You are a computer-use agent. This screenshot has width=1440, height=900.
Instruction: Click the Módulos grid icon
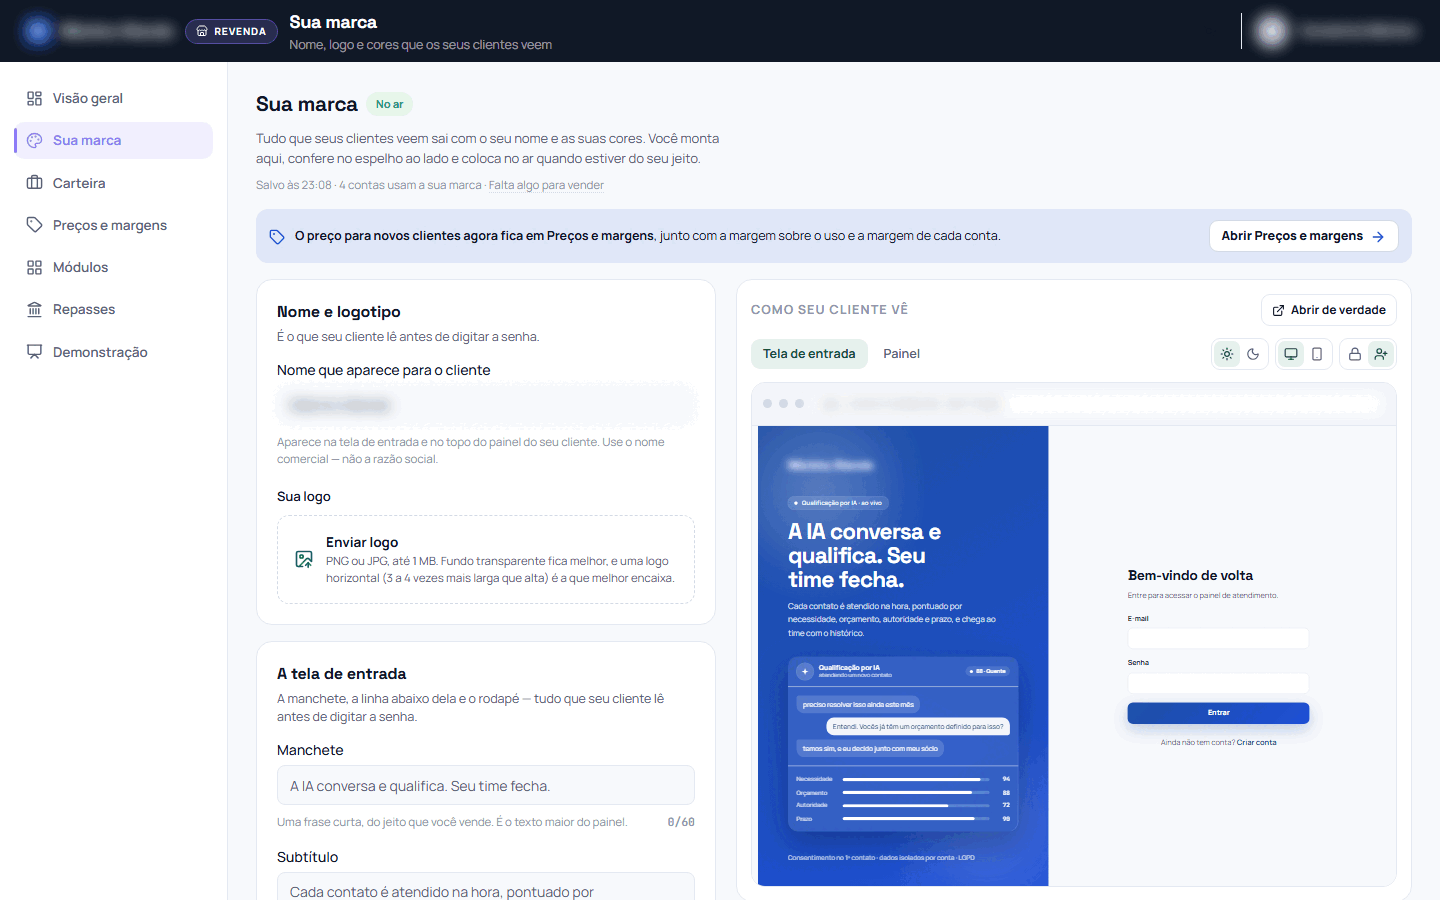(x=35, y=267)
